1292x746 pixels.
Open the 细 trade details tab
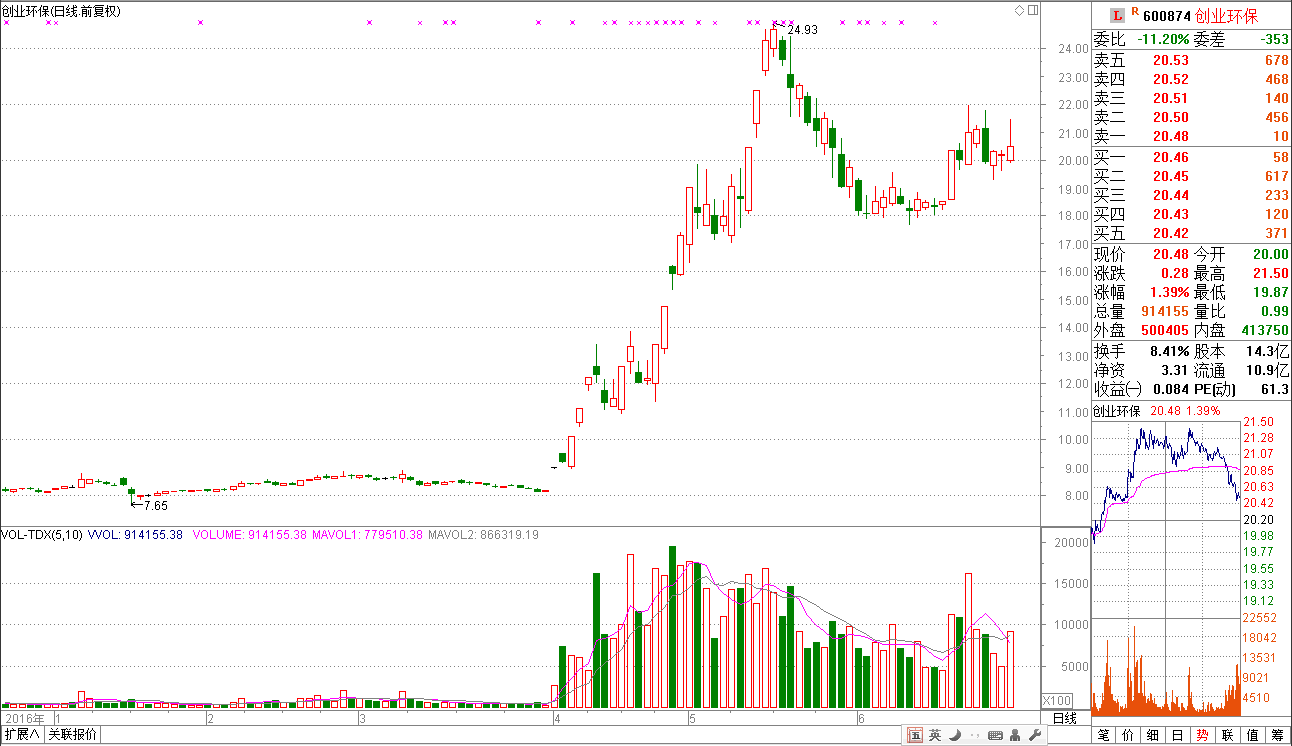pos(1154,735)
